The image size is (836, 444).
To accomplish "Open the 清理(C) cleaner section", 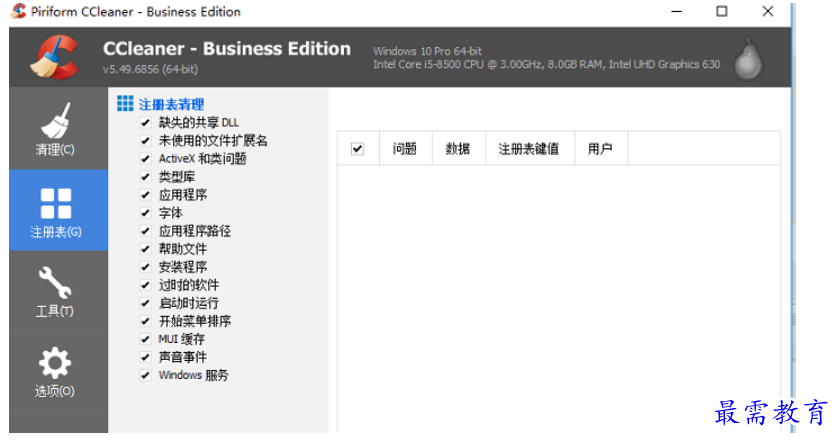I will pyautogui.click(x=58, y=129).
